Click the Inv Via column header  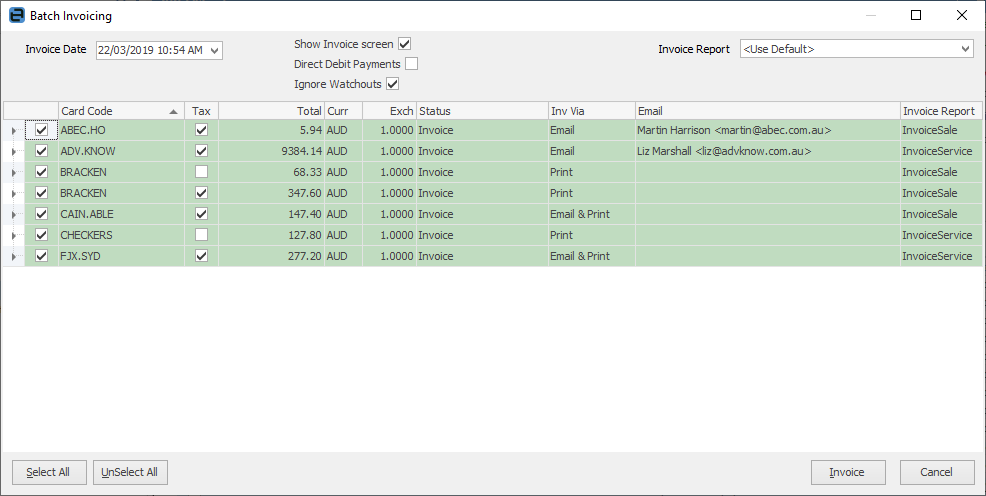pyautogui.click(x=590, y=111)
